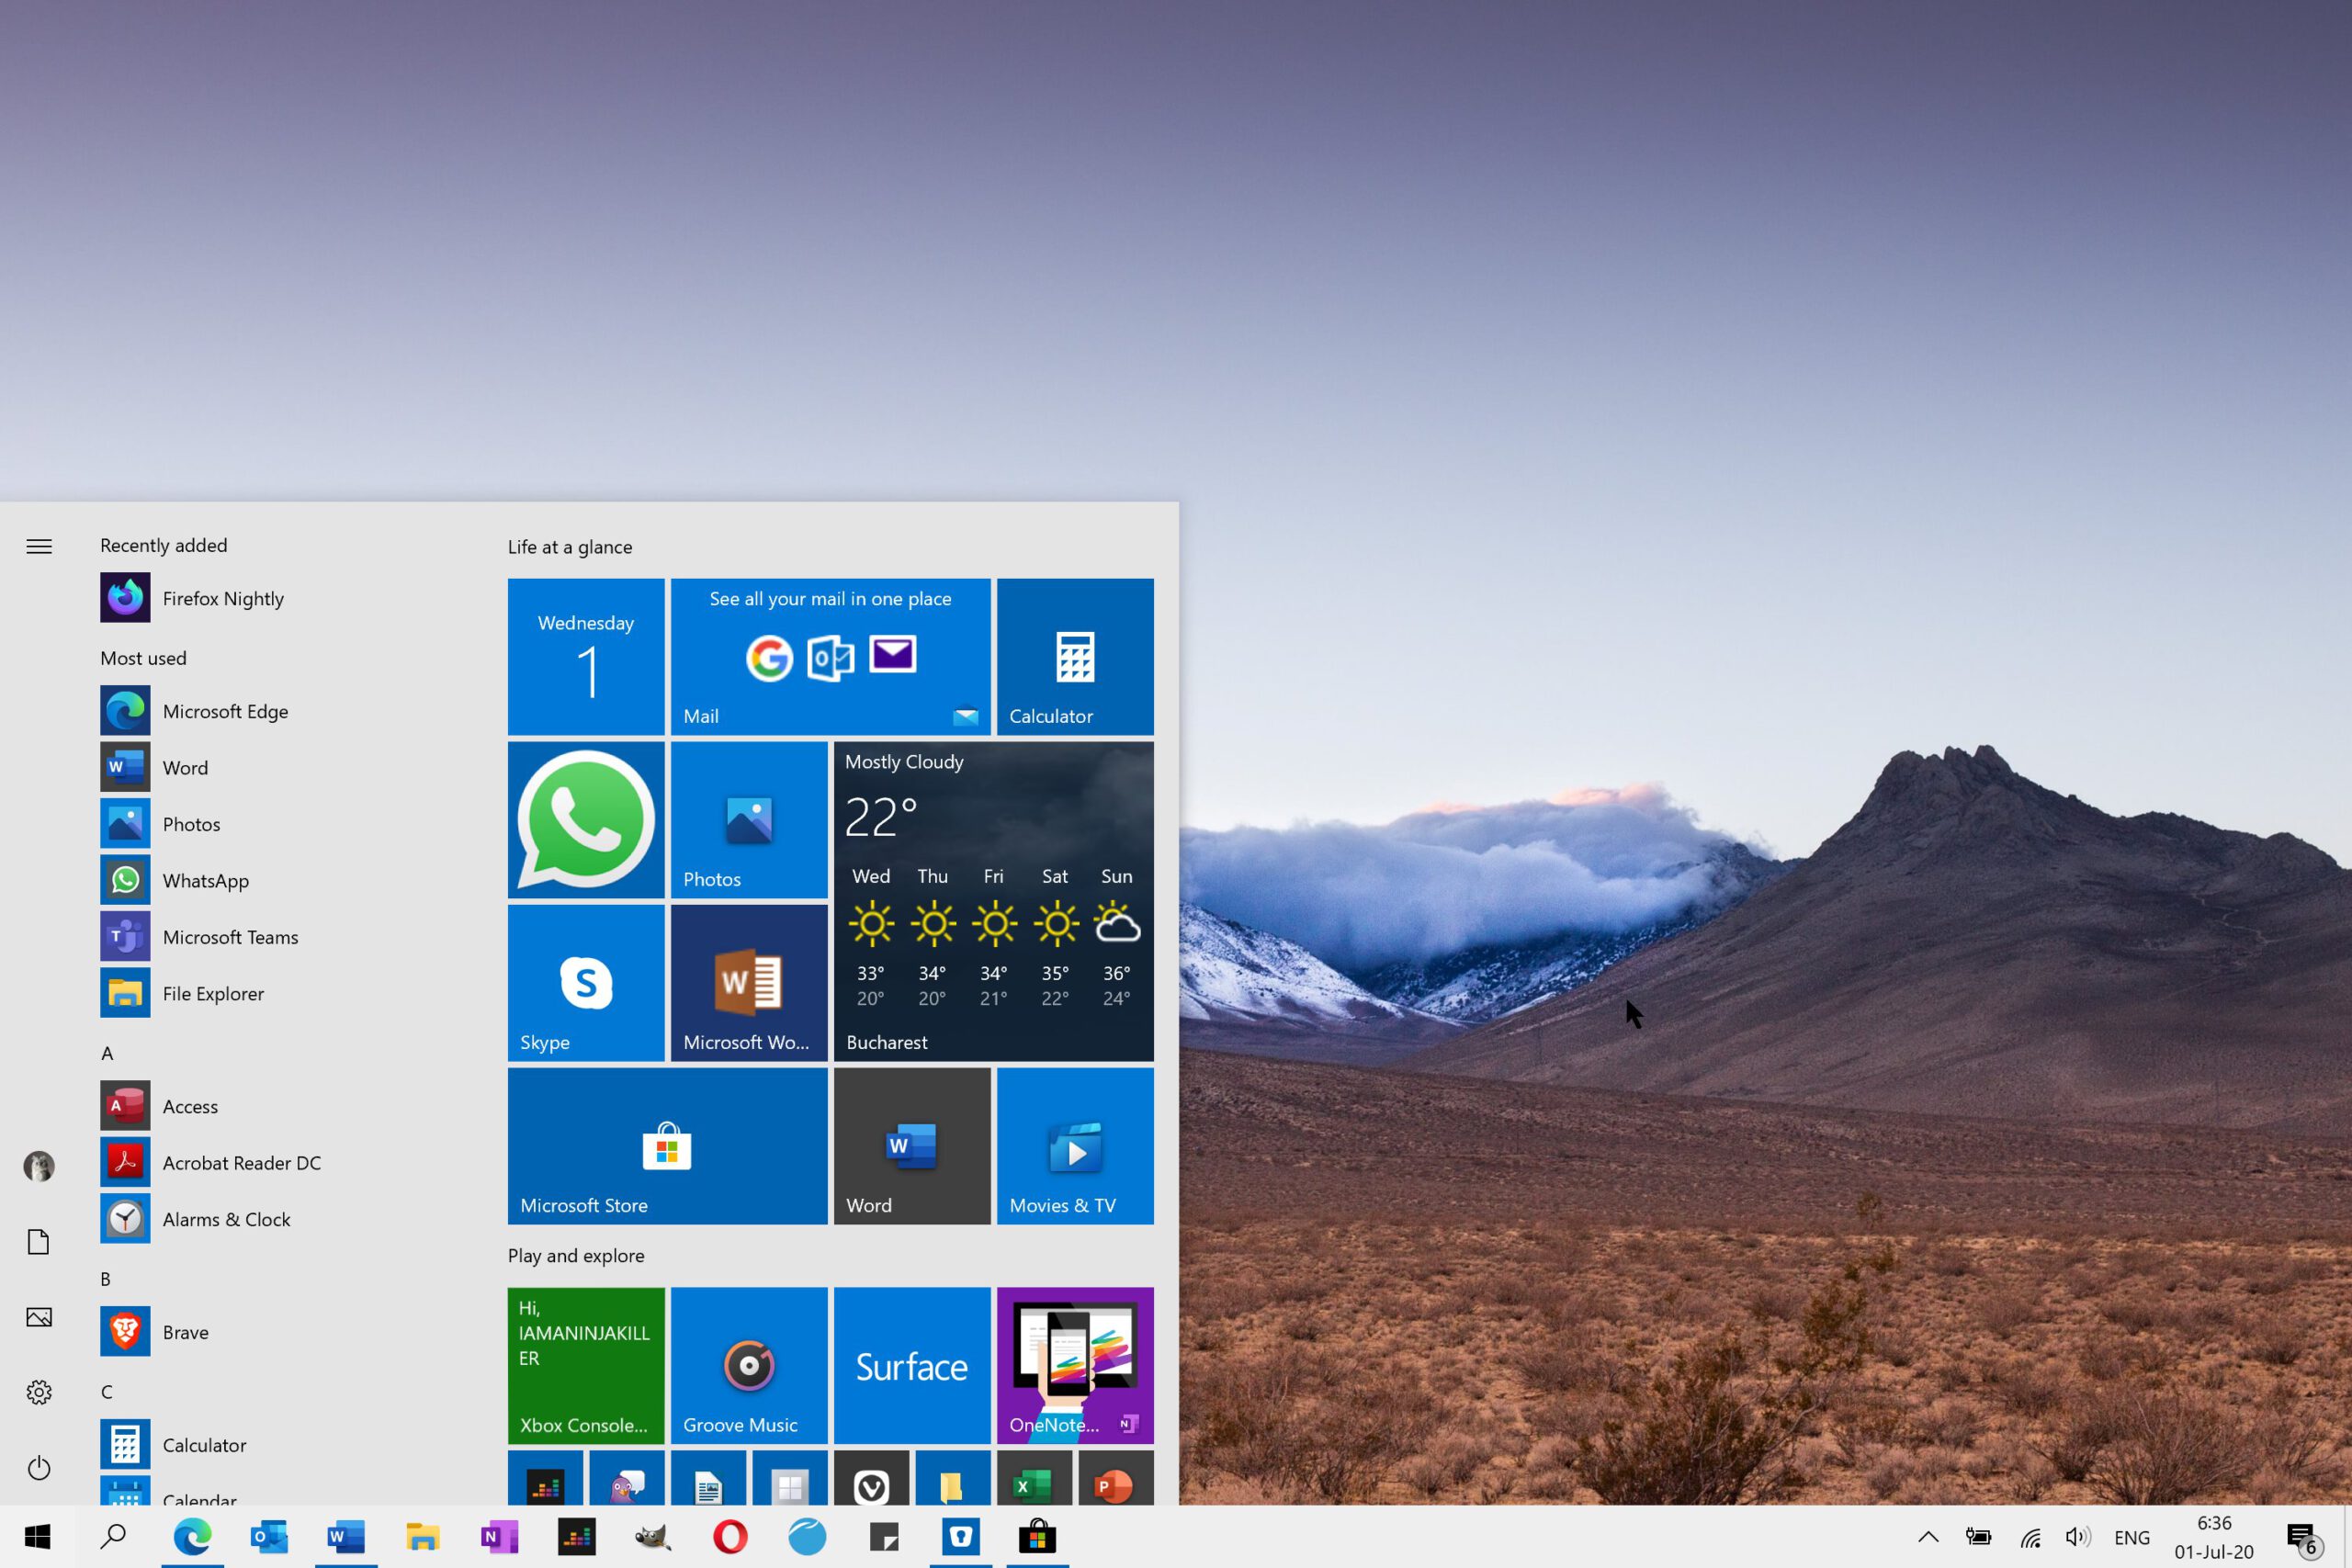Jump to letter C in app list

tap(107, 1392)
